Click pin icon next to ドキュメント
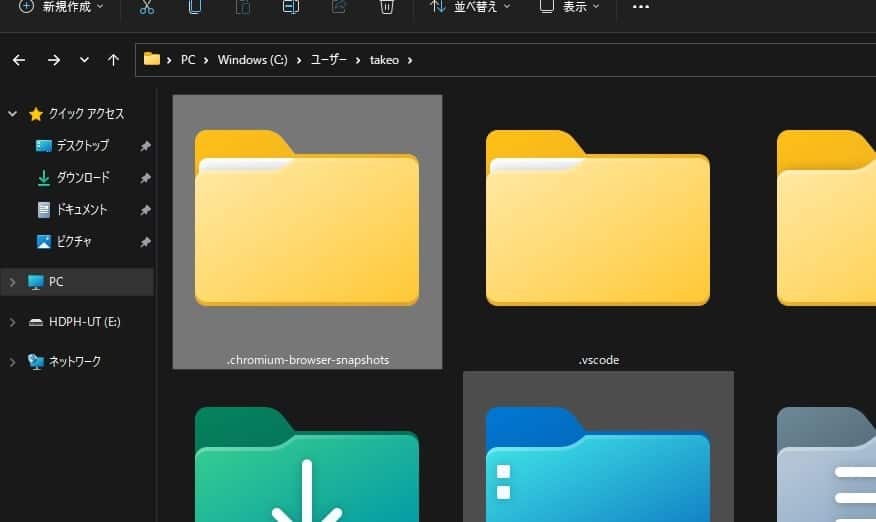 [x=145, y=210]
